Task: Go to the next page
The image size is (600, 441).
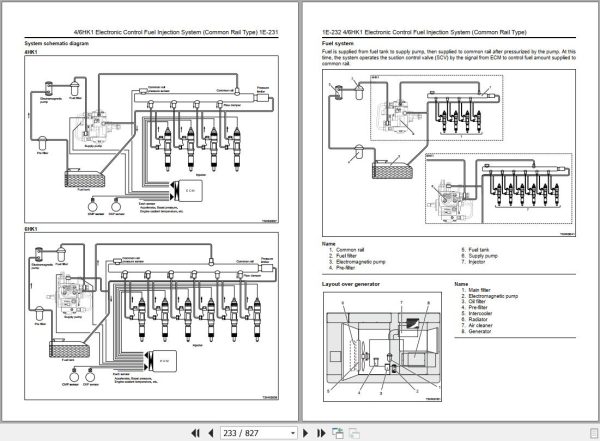Action: tap(305, 433)
